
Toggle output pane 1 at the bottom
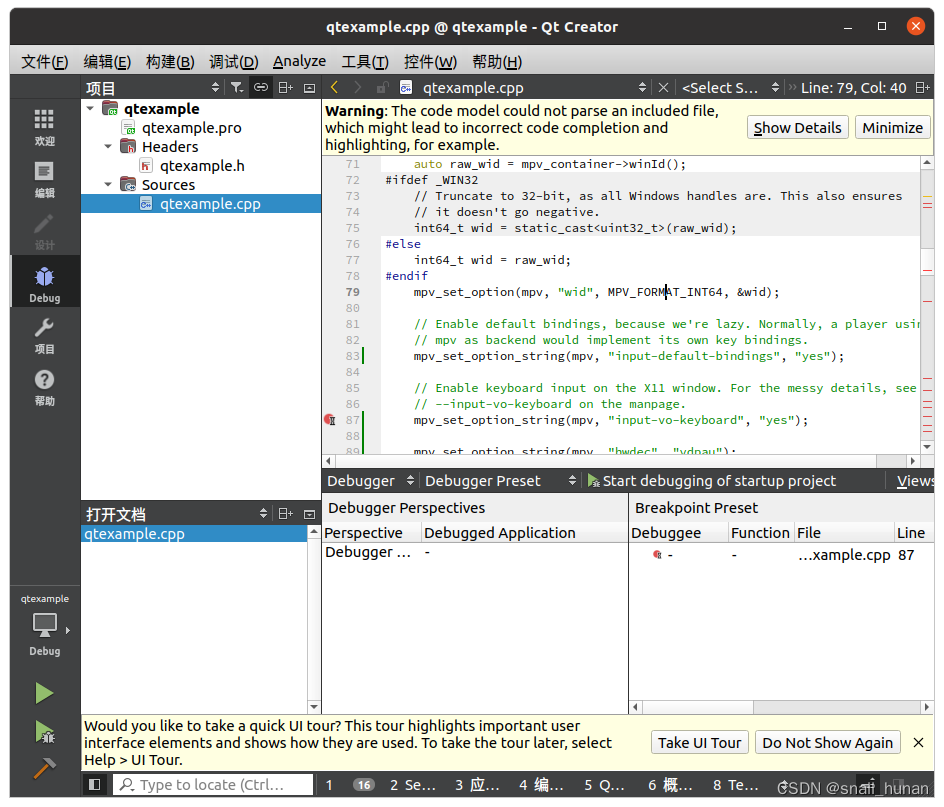point(329,785)
